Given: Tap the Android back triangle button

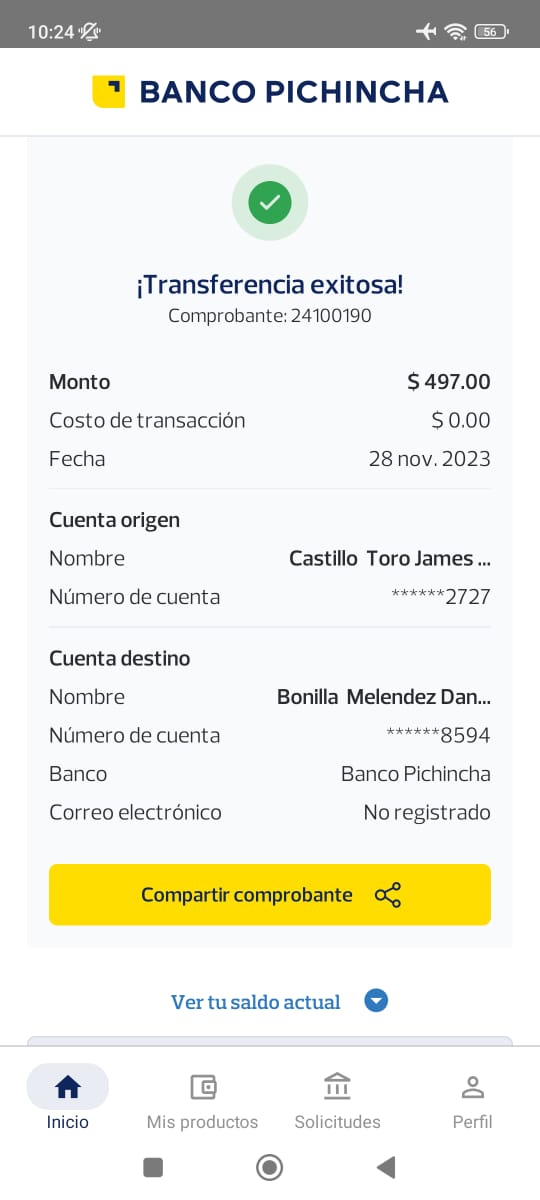Looking at the screenshot, I should [386, 1167].
